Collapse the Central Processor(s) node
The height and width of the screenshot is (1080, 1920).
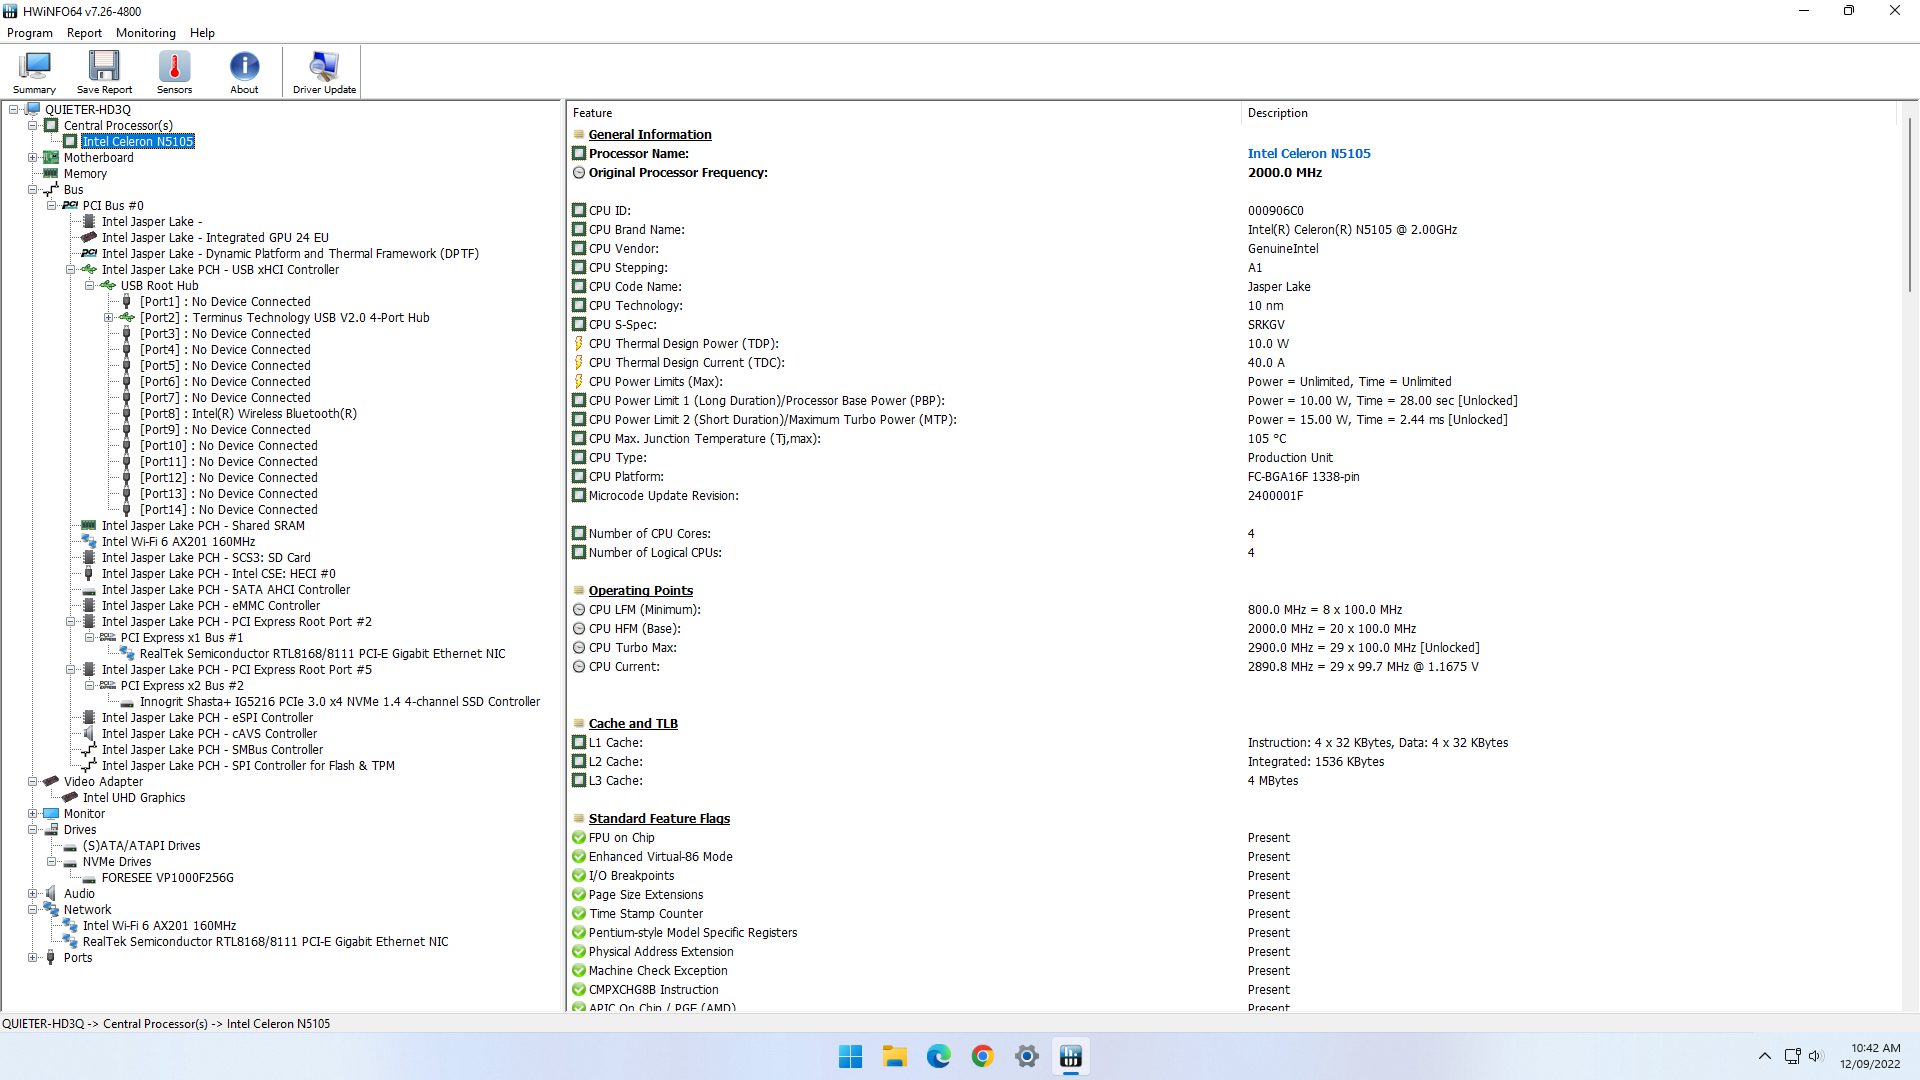pyautogui.click(x=32, y=125)
